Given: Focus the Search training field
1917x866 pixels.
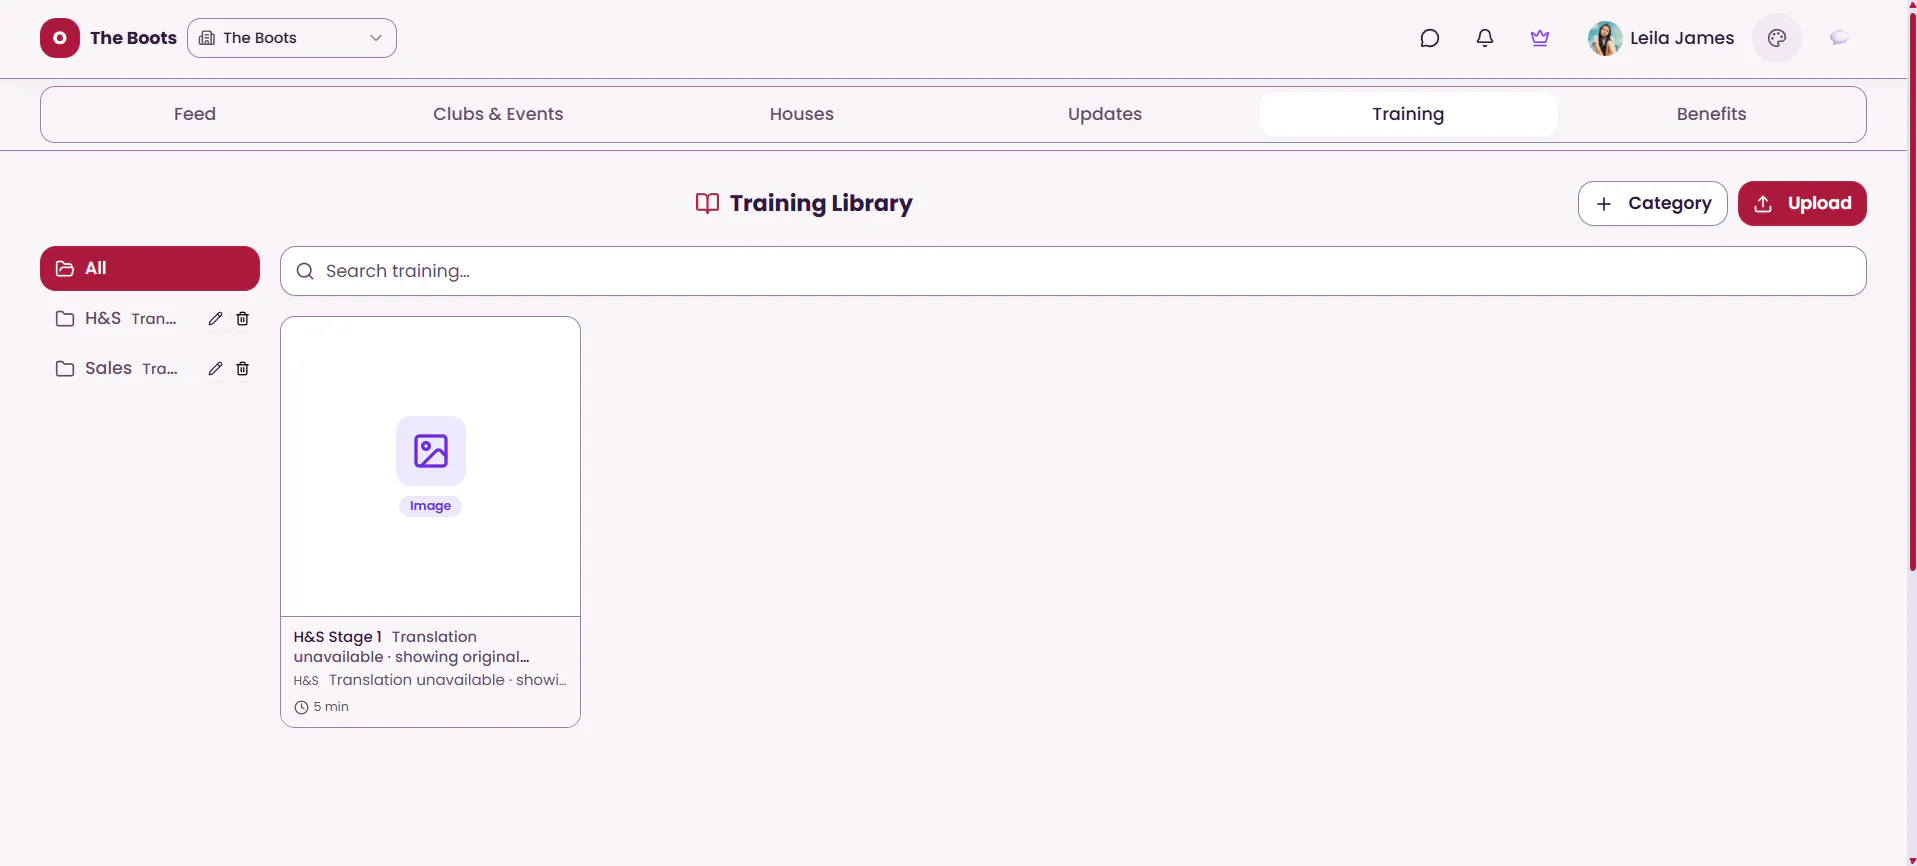Looking at the screenshot, I should pyautogui.click(x=1073, y=271).
